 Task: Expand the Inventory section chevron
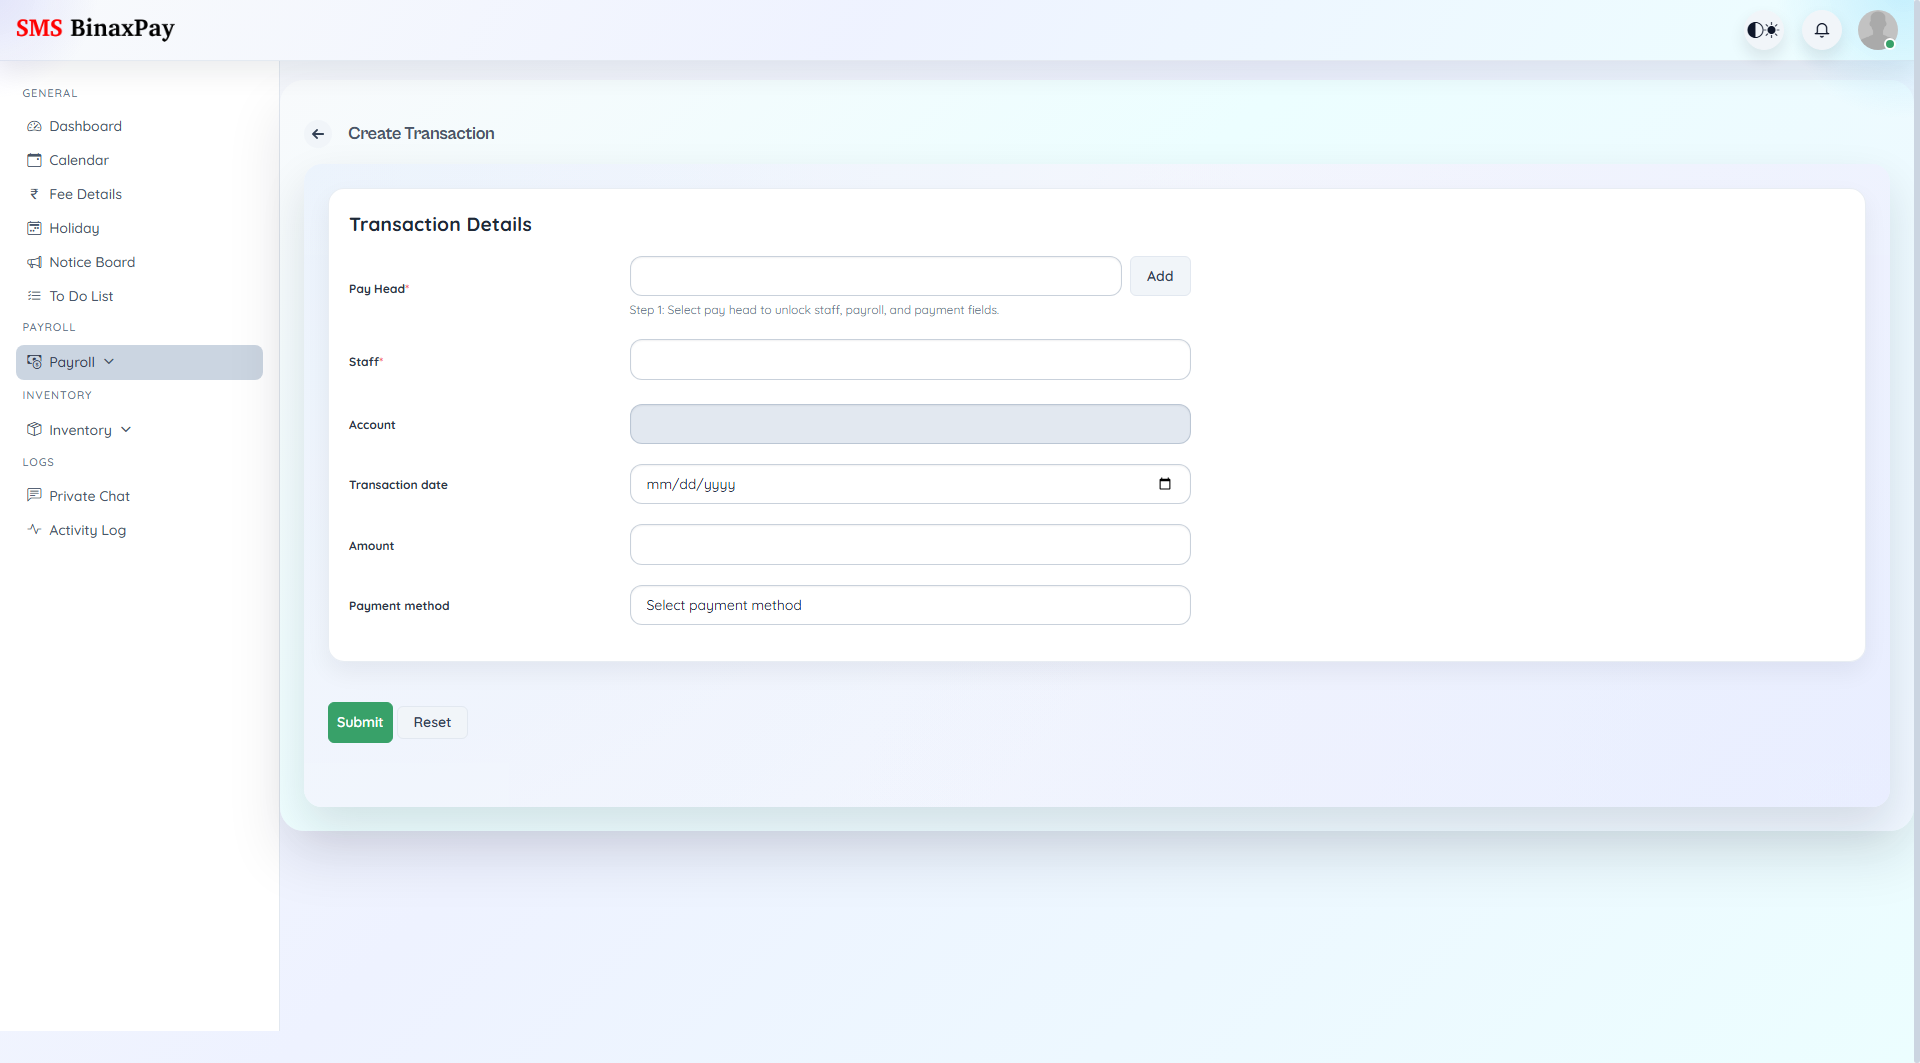tap(124, 429)
